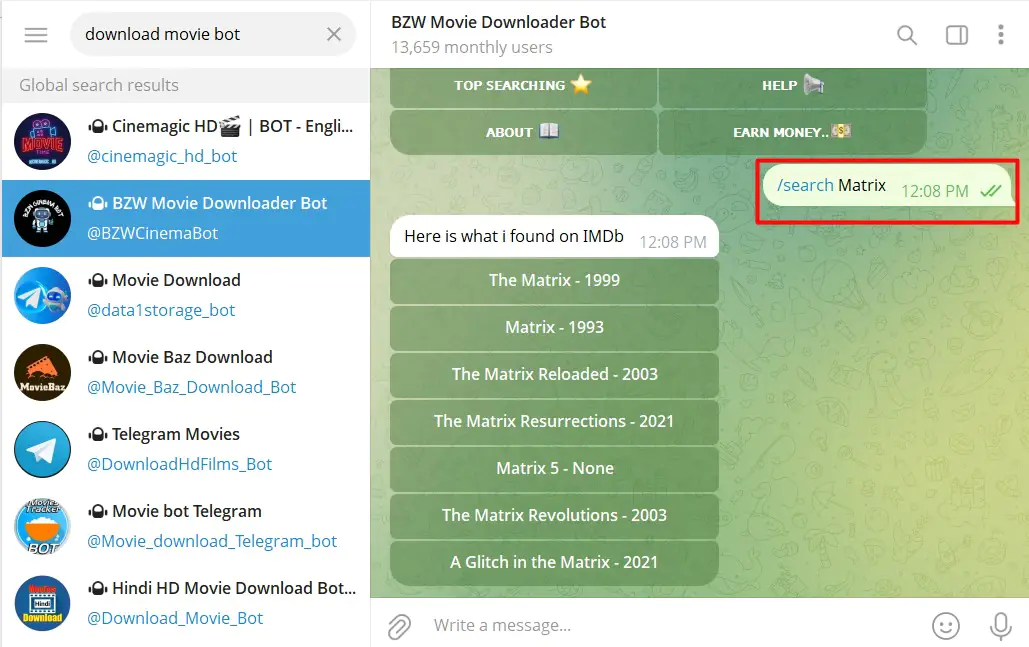Open Telegram Movies bot result

tap(186, 449)
